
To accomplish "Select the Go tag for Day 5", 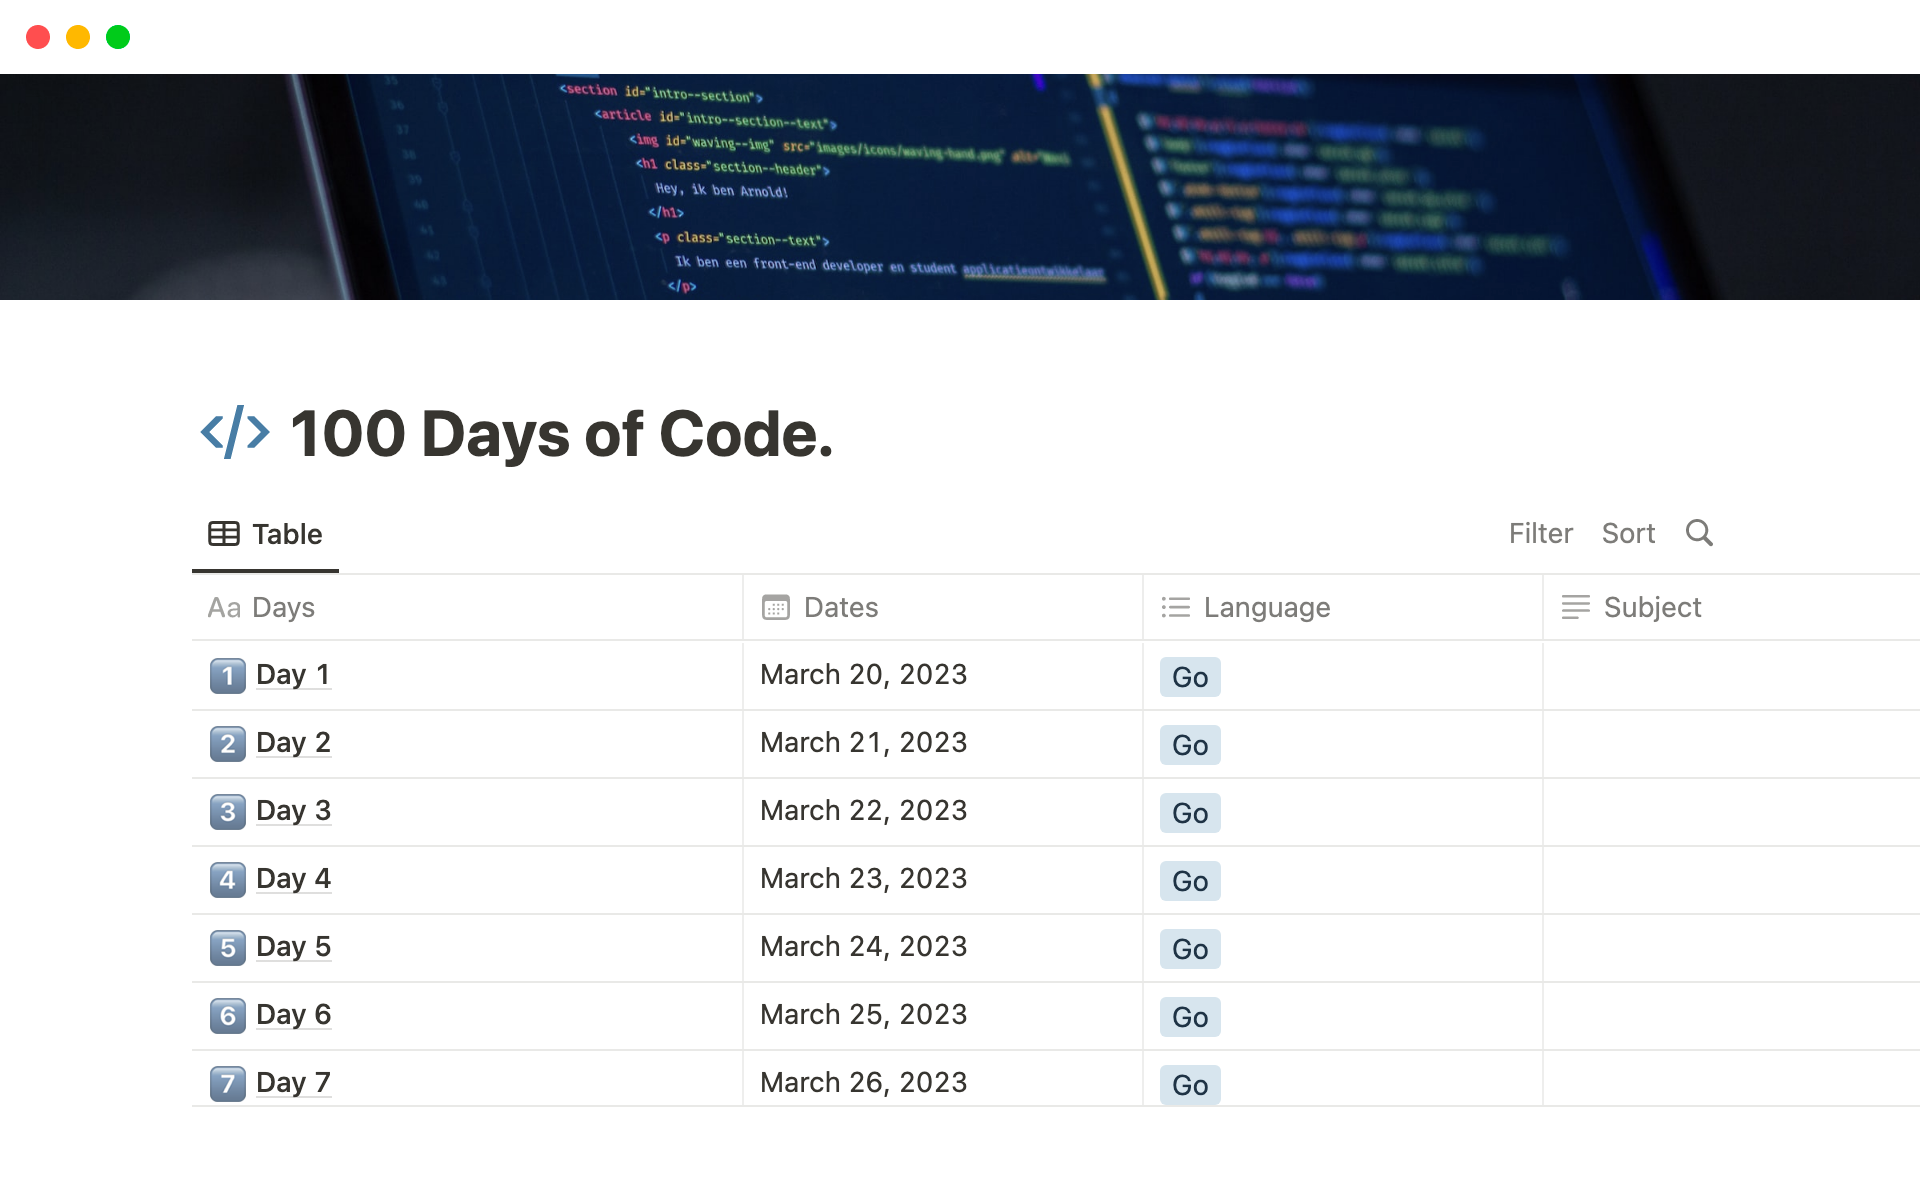I will coord(1189,948).
